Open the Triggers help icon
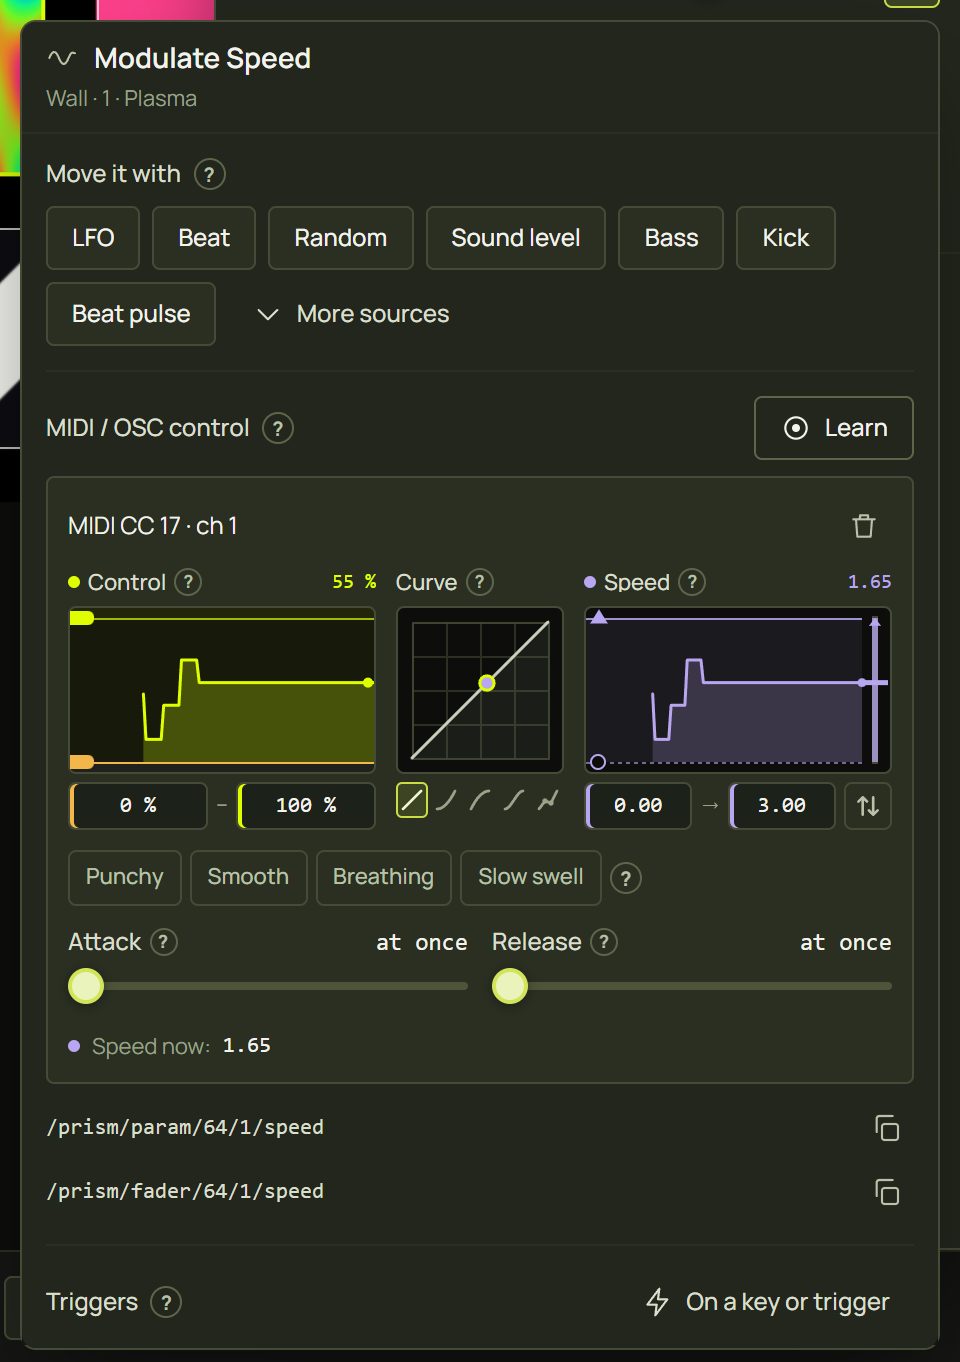The image size is (960, 1362). point(166,1302)
